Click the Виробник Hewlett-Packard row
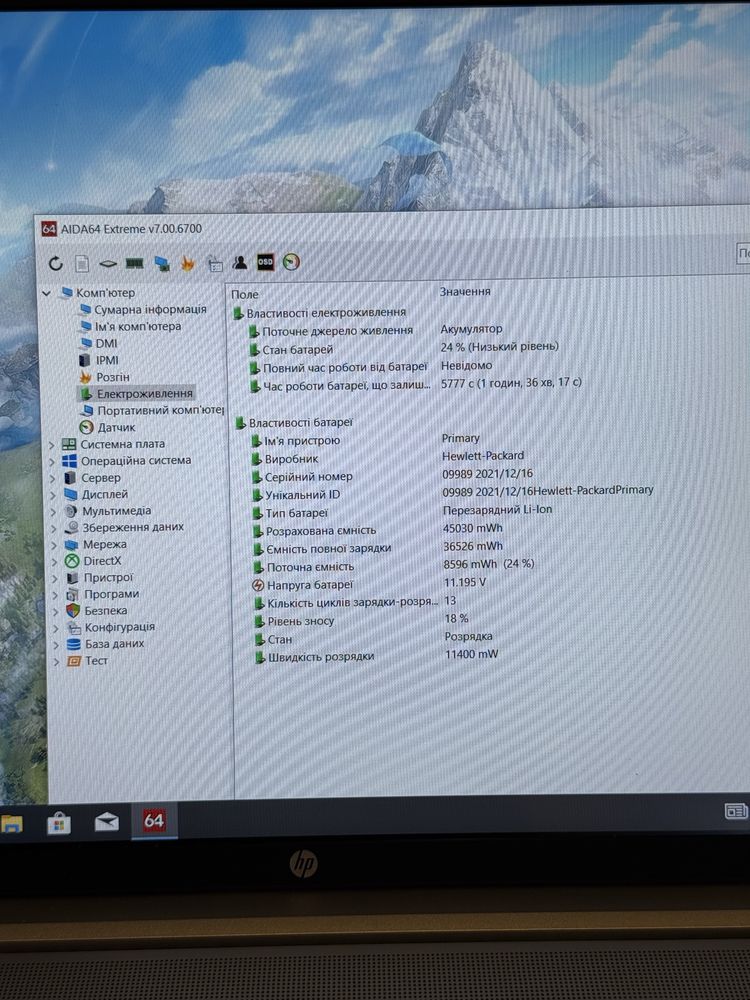 [x=388, y=457]
